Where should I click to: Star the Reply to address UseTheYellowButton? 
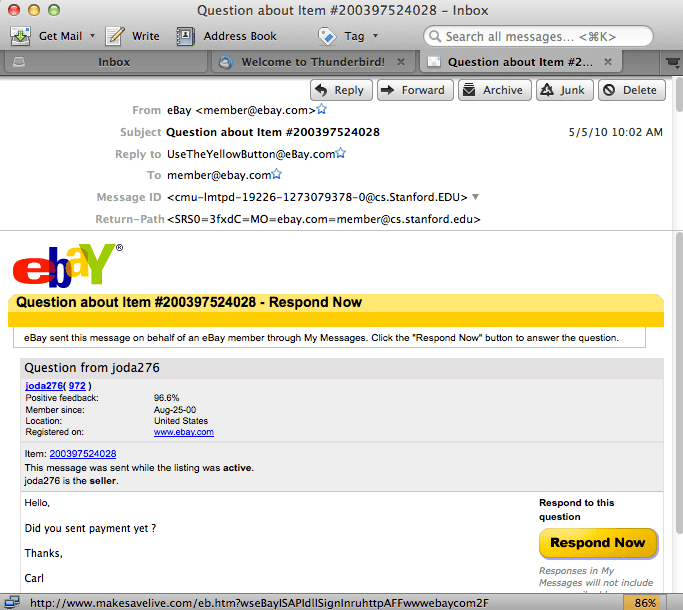341,153
